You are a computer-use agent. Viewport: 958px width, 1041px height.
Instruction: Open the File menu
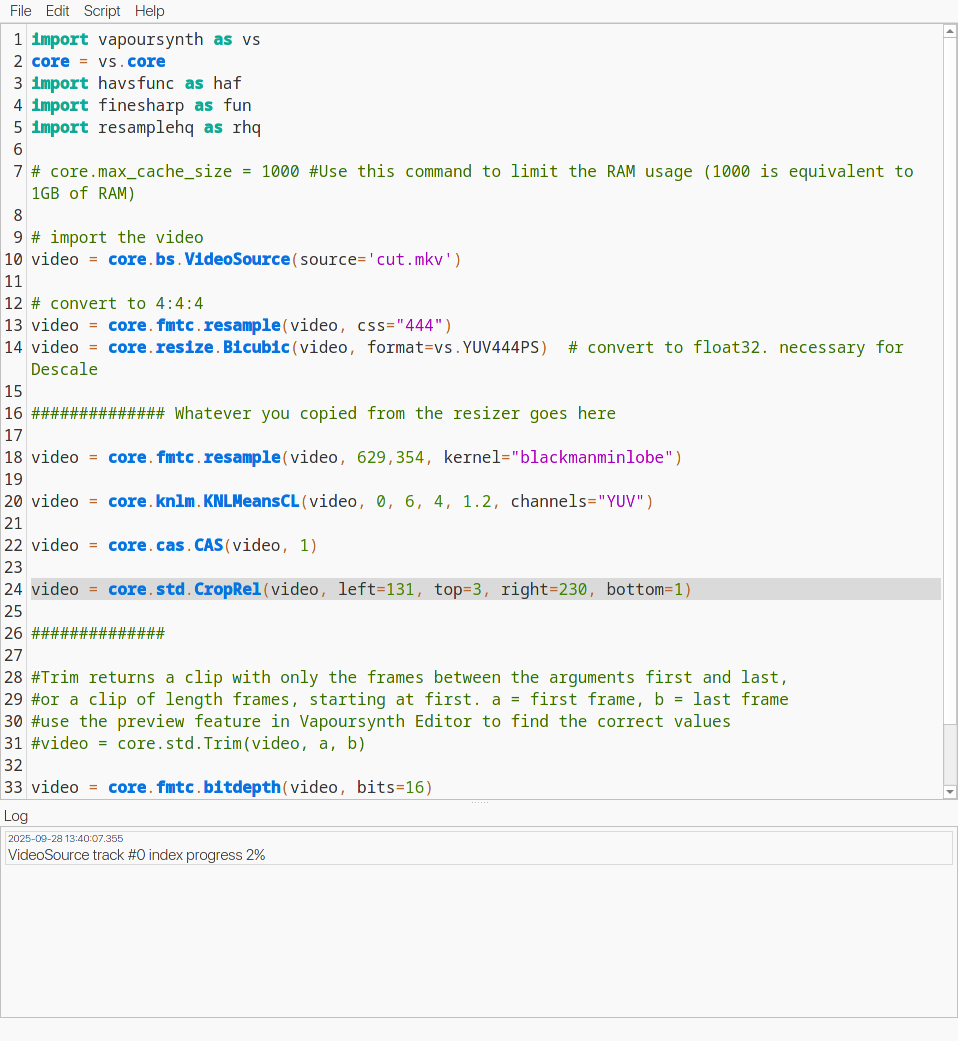coord(20,11)
